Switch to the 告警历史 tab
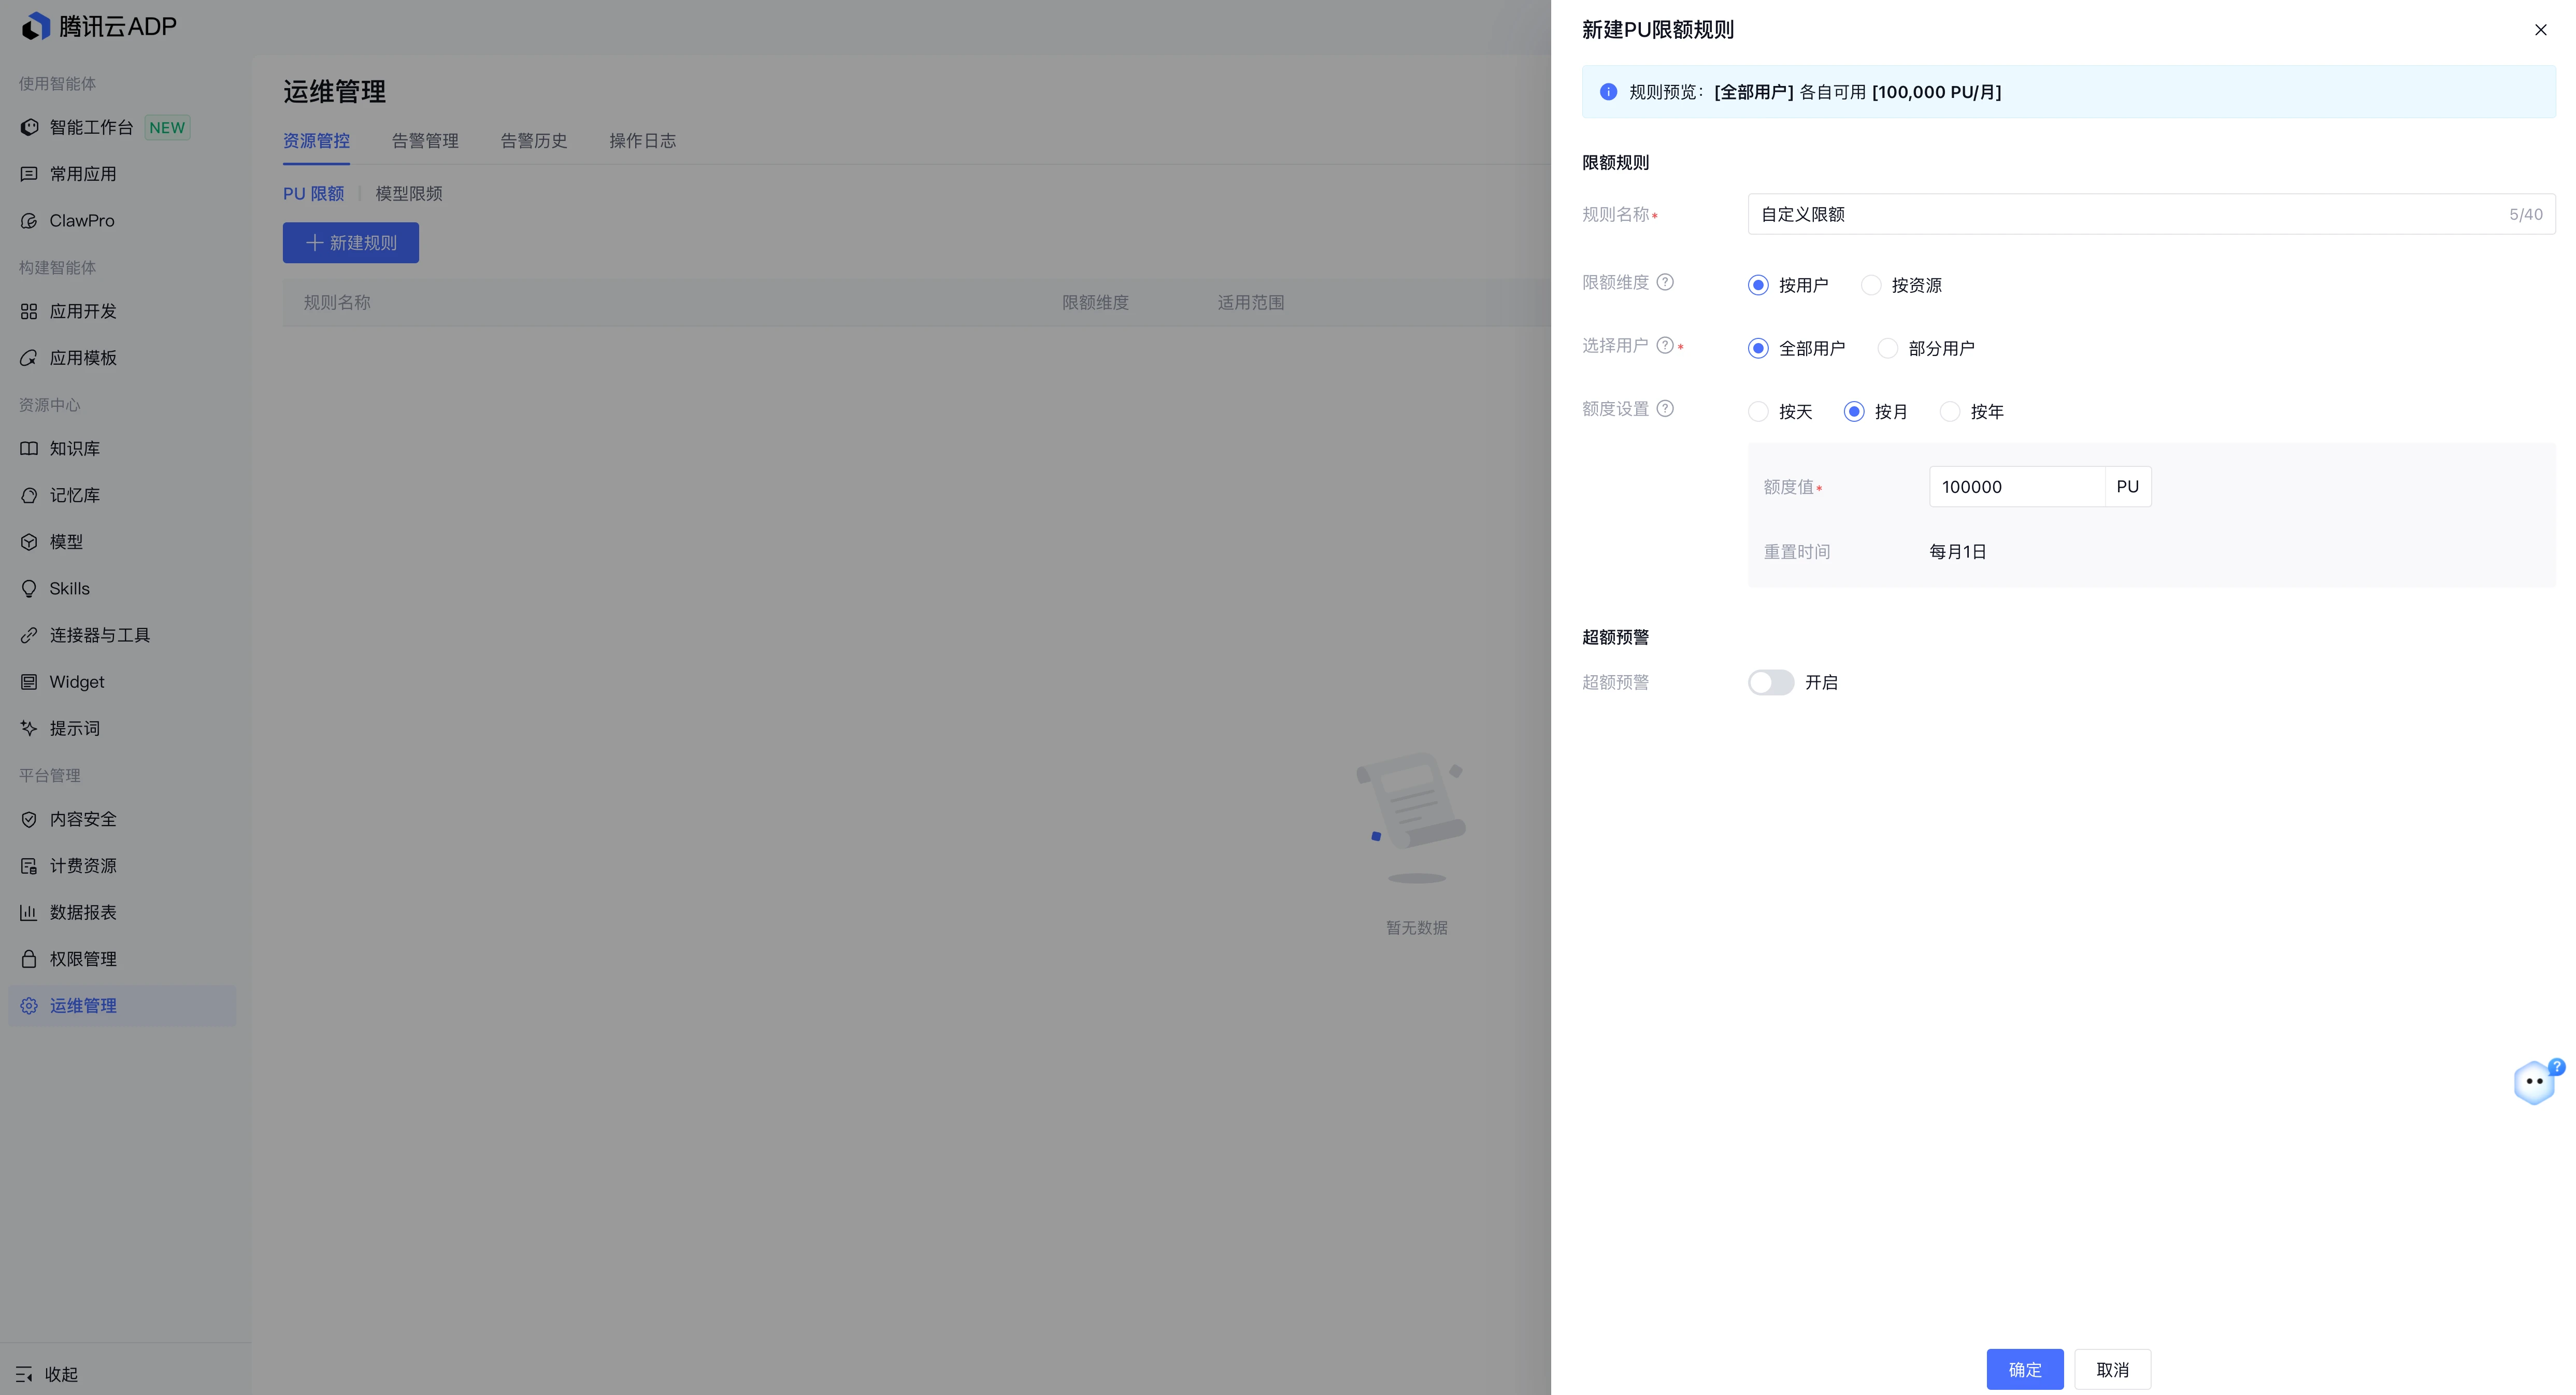 click(534, 141)
